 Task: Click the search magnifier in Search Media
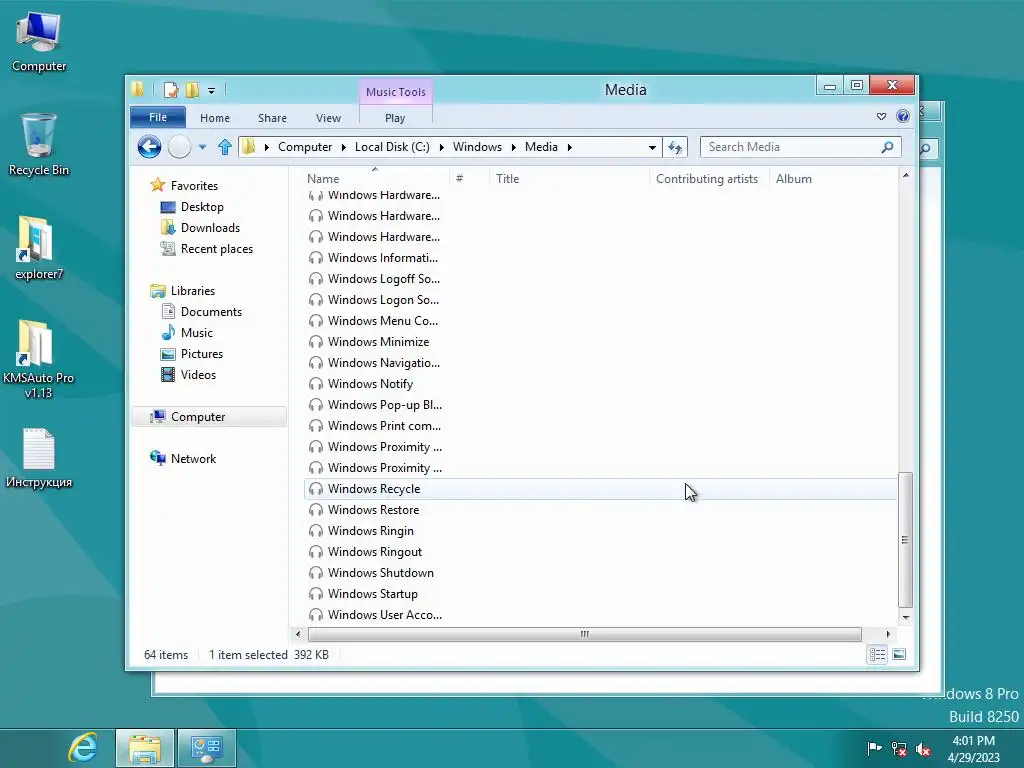pyautogui.click(x=887, y=147)
